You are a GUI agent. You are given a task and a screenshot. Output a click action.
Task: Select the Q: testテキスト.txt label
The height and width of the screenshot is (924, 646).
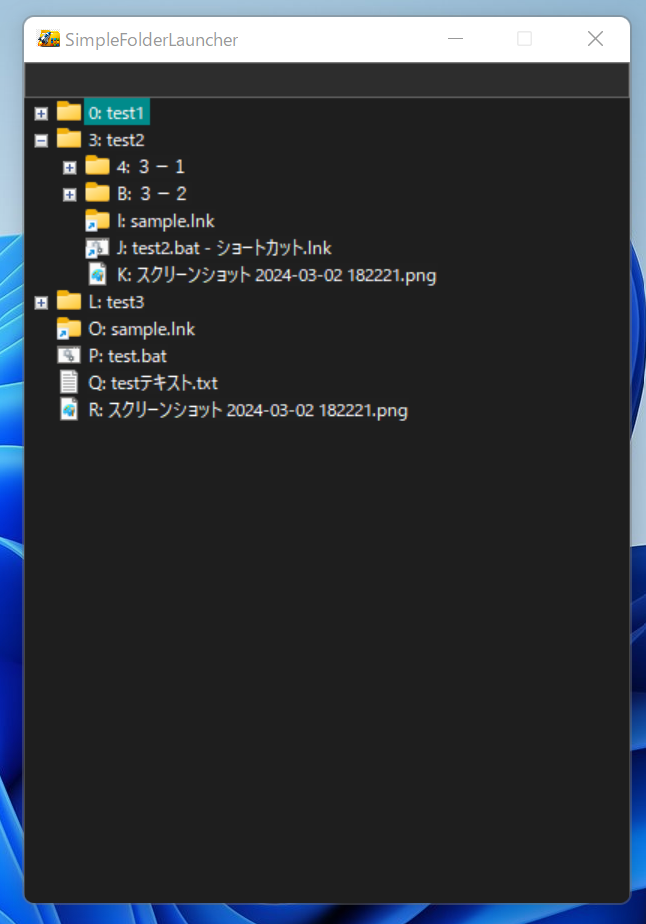click(152, 383)
